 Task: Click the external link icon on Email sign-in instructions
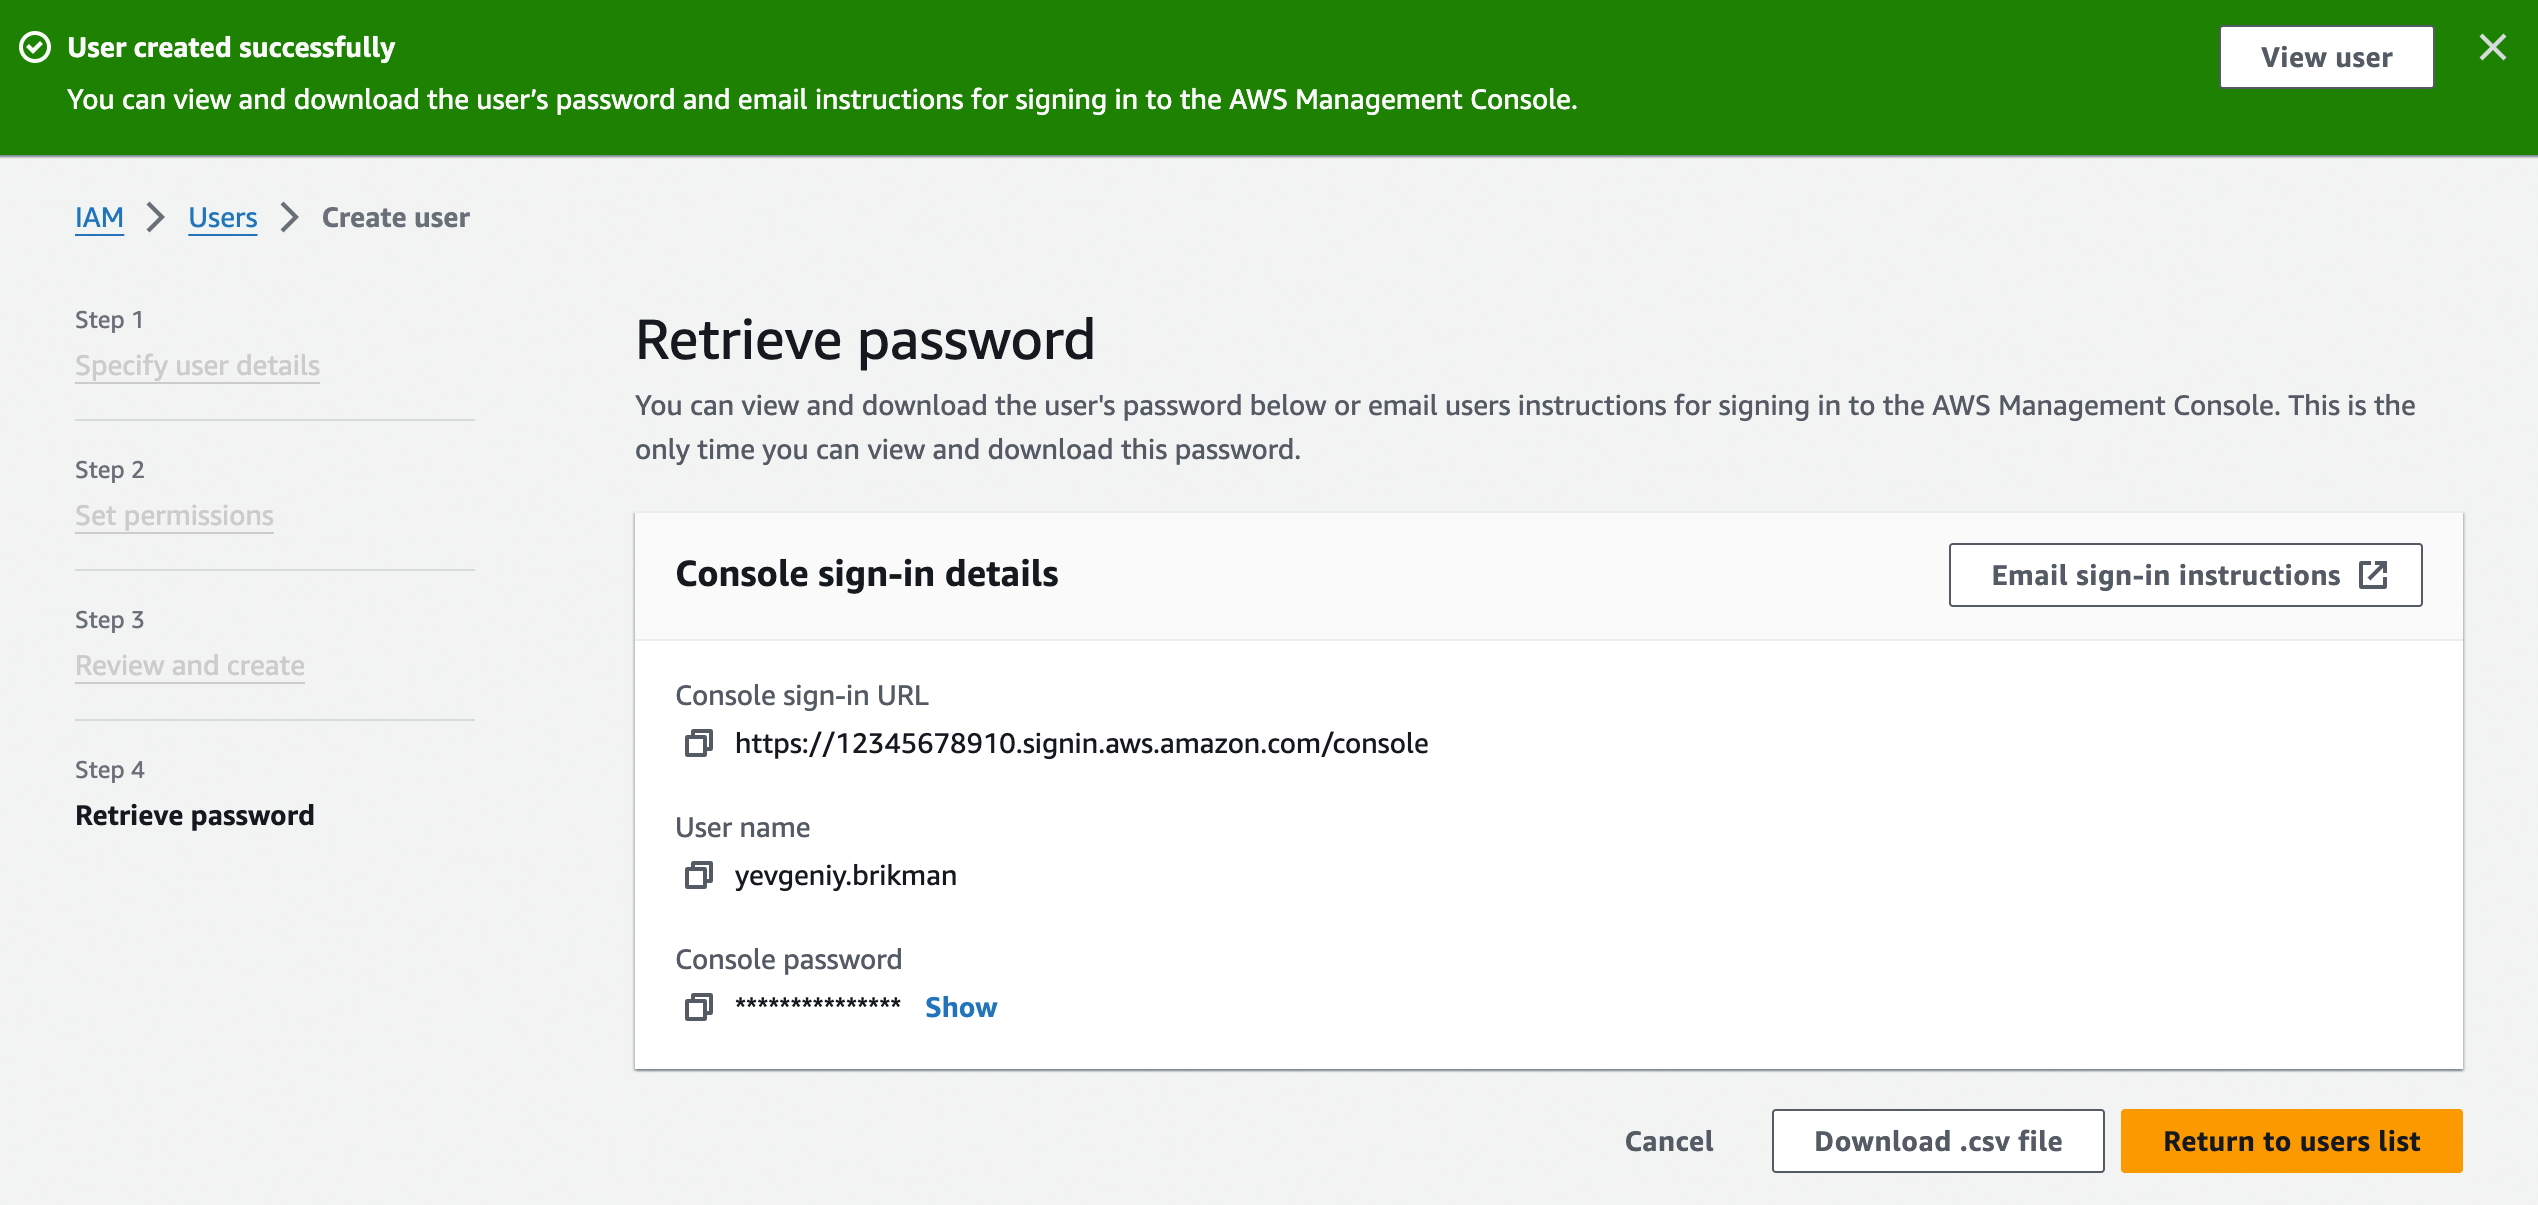click(x=2373, y=575)
